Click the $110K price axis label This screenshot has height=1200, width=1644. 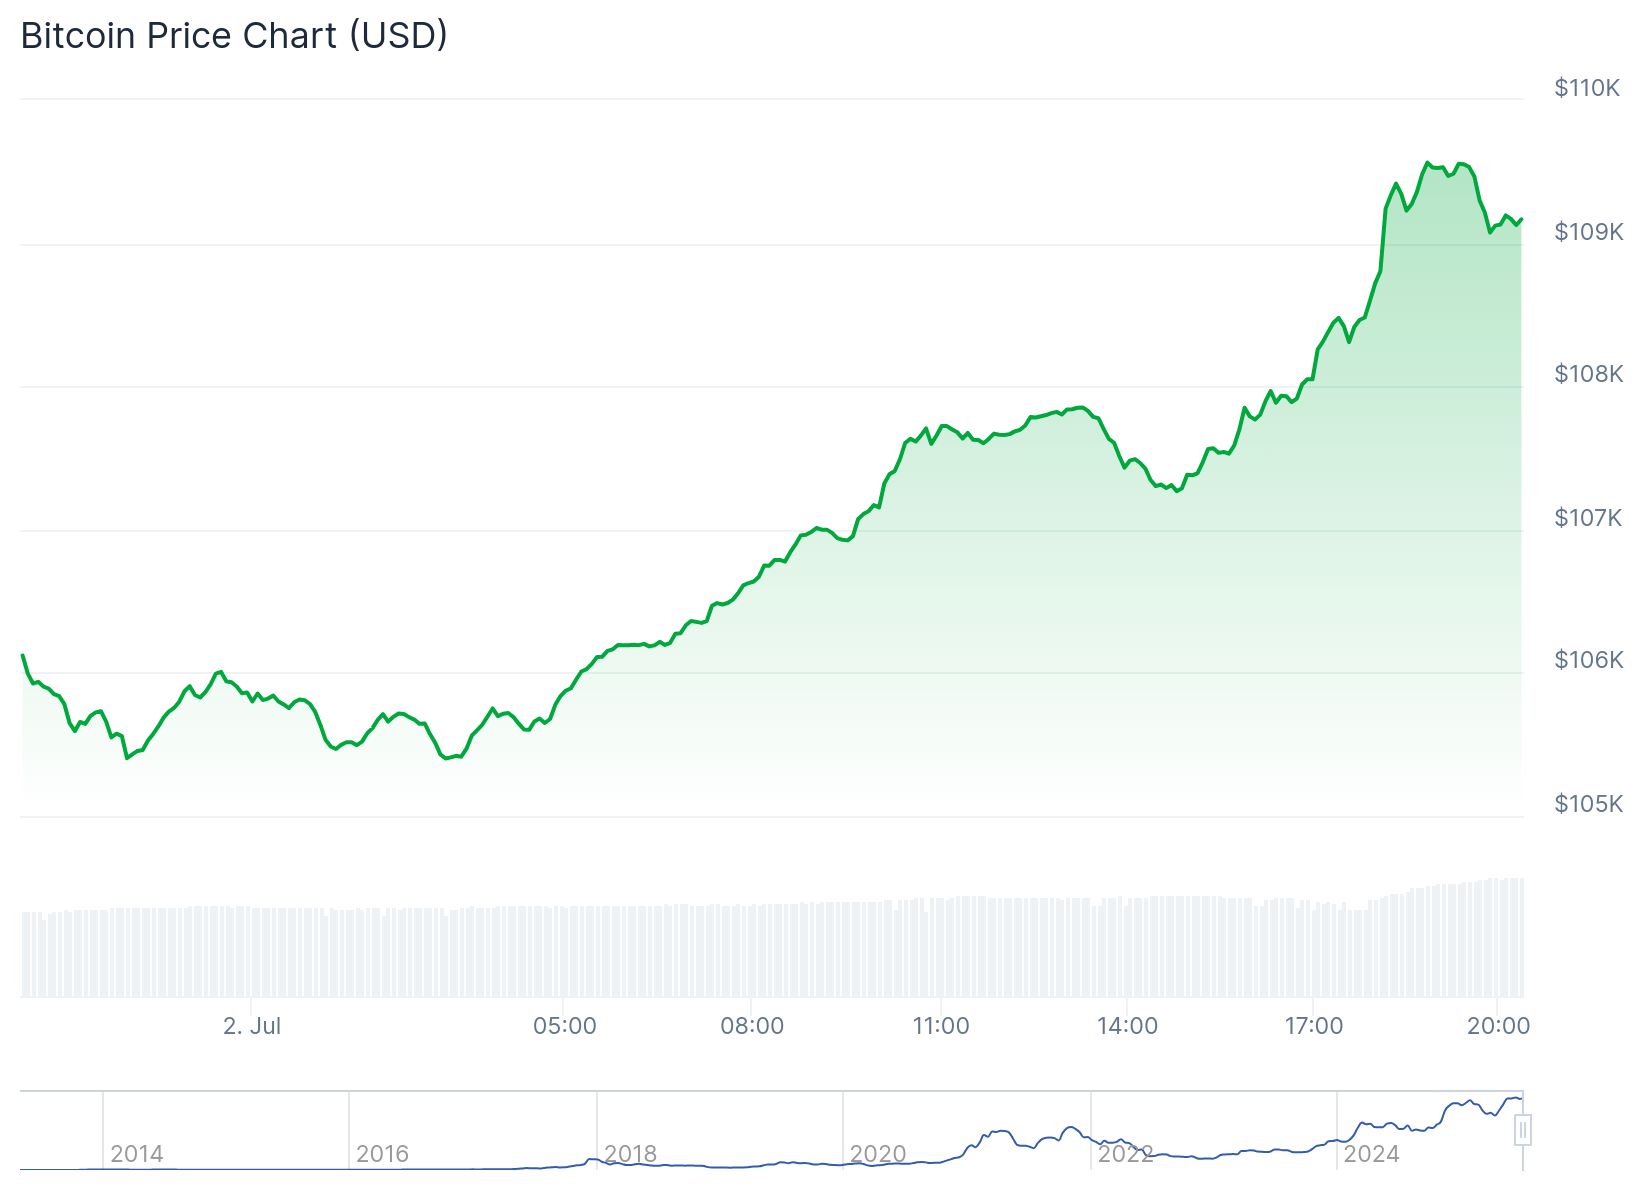coord(1587,88)
